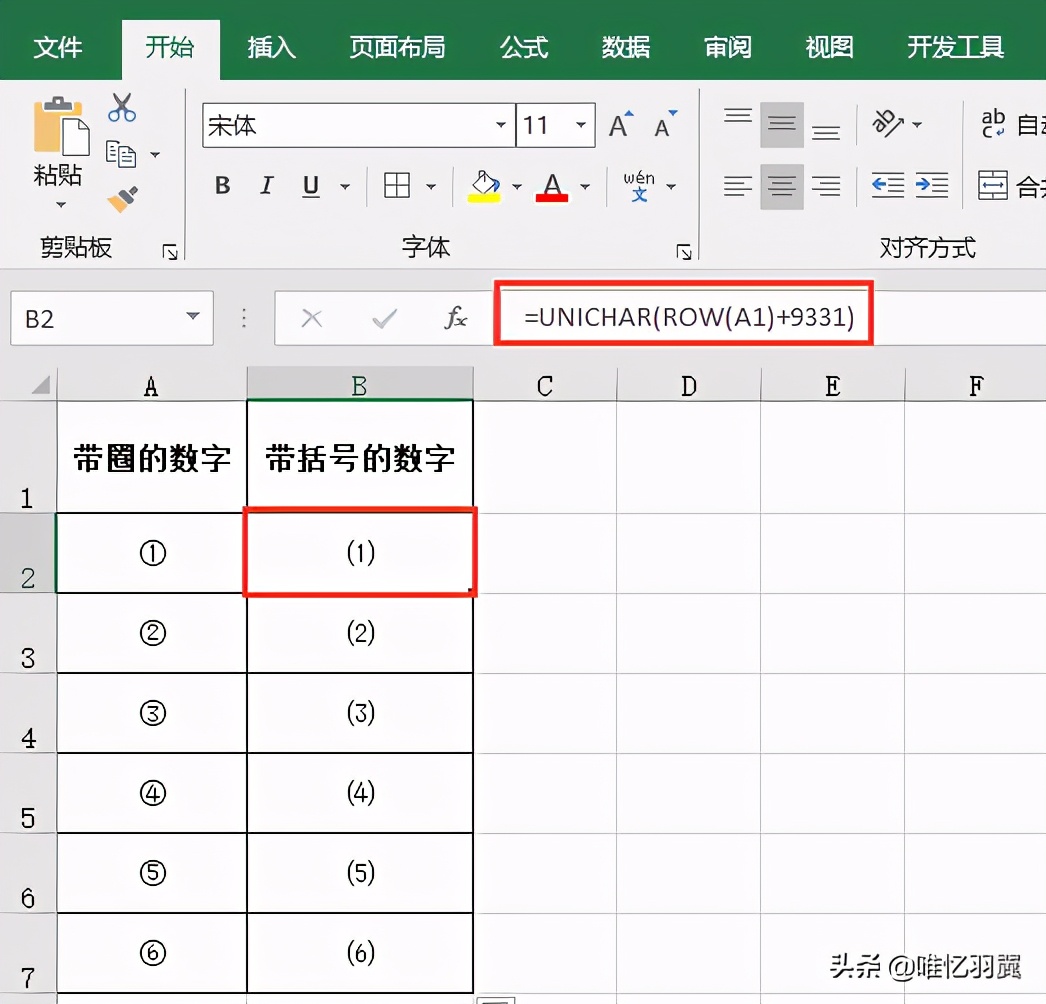Switch to the 审阅 Review tab
Screen dimensions: 1046x1004
(728, 47)
